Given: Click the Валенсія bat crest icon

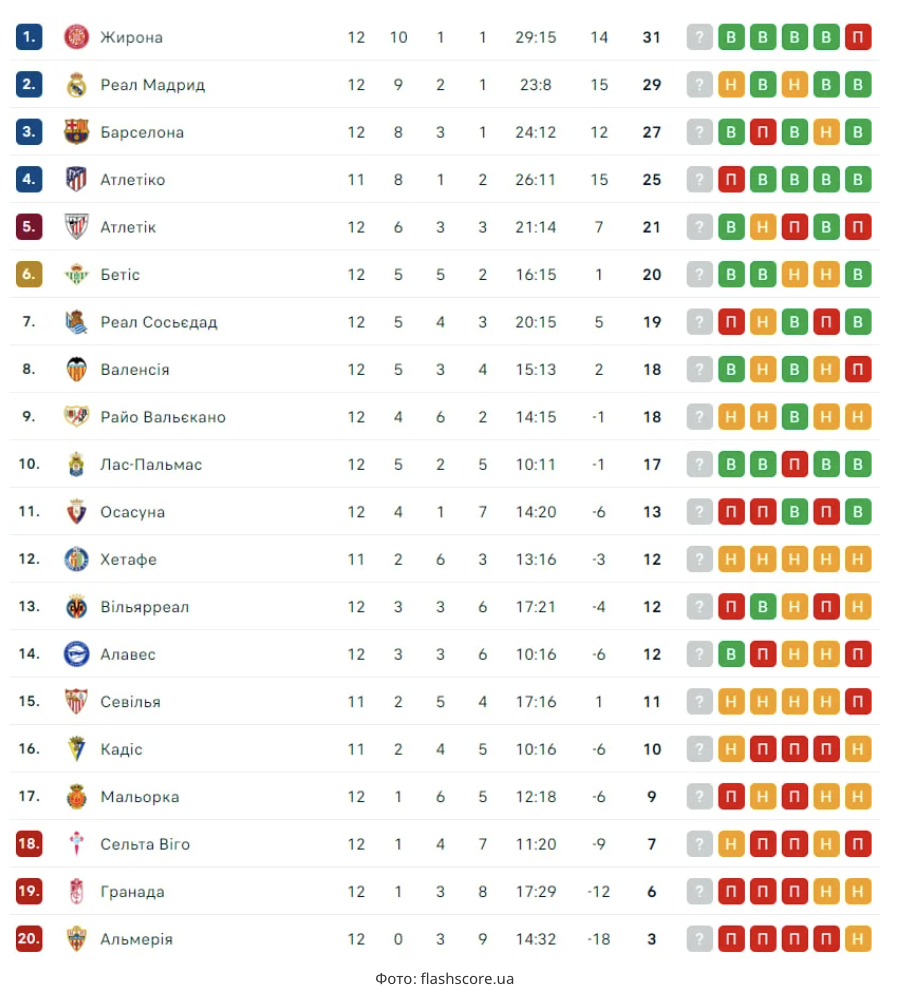Looking at the screenshot, I should click(x=77, y=369).
